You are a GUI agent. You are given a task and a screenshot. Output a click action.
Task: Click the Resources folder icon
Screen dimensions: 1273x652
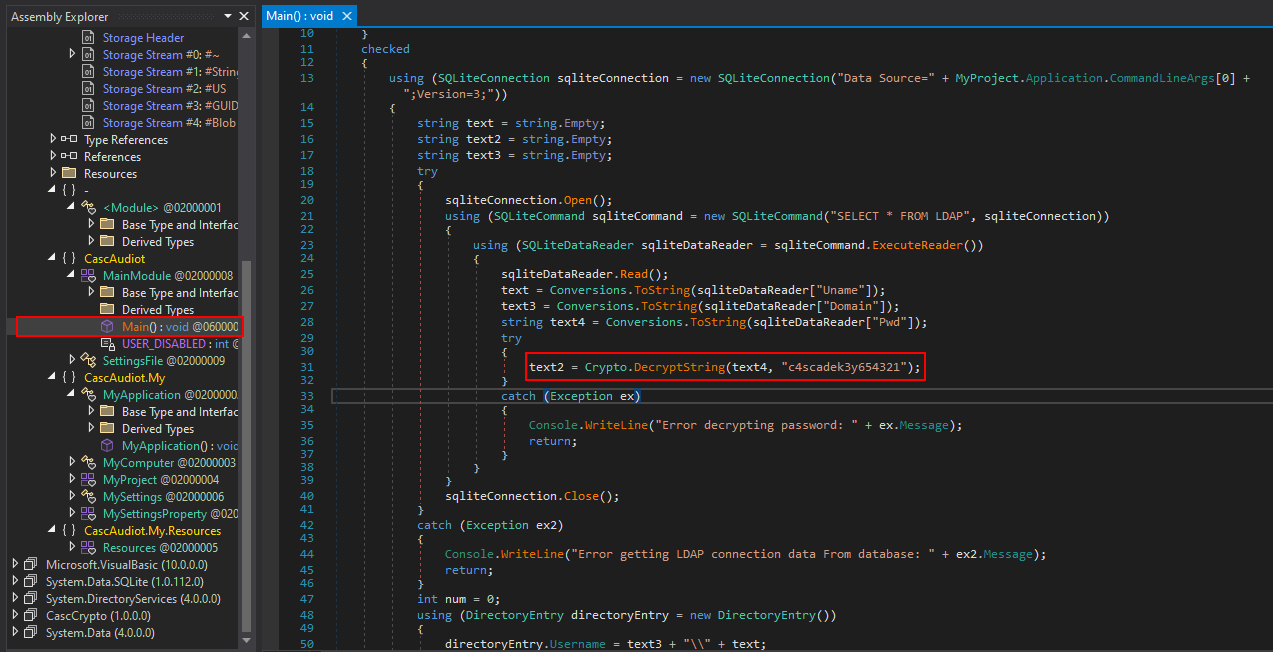click(69, 174)
